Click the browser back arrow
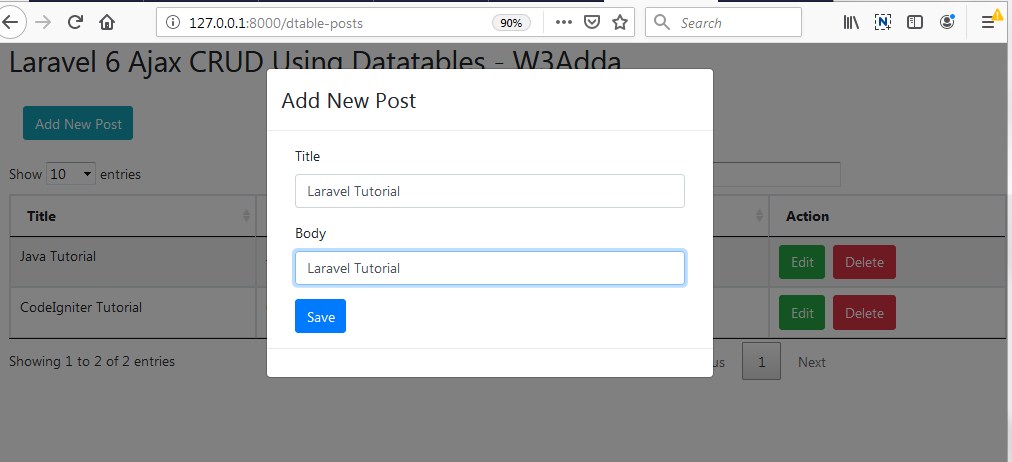This screenshot has height=462, width=1012. (11, 23)
